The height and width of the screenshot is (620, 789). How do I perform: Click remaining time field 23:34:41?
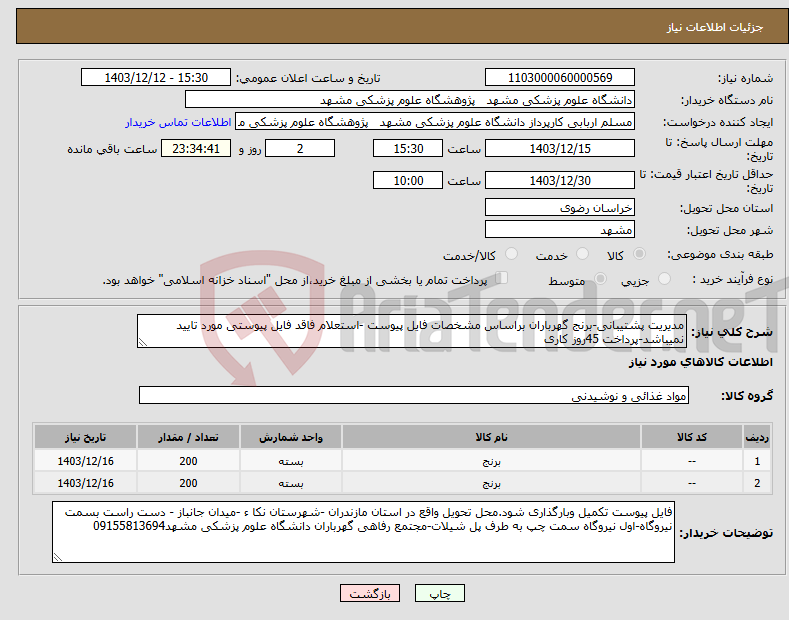196,148
